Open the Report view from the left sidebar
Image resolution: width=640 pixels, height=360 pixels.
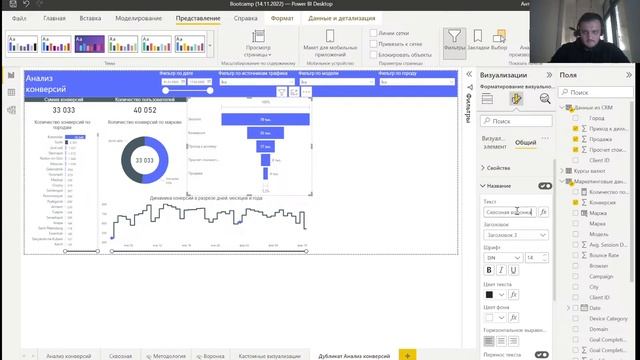point(11,75)
